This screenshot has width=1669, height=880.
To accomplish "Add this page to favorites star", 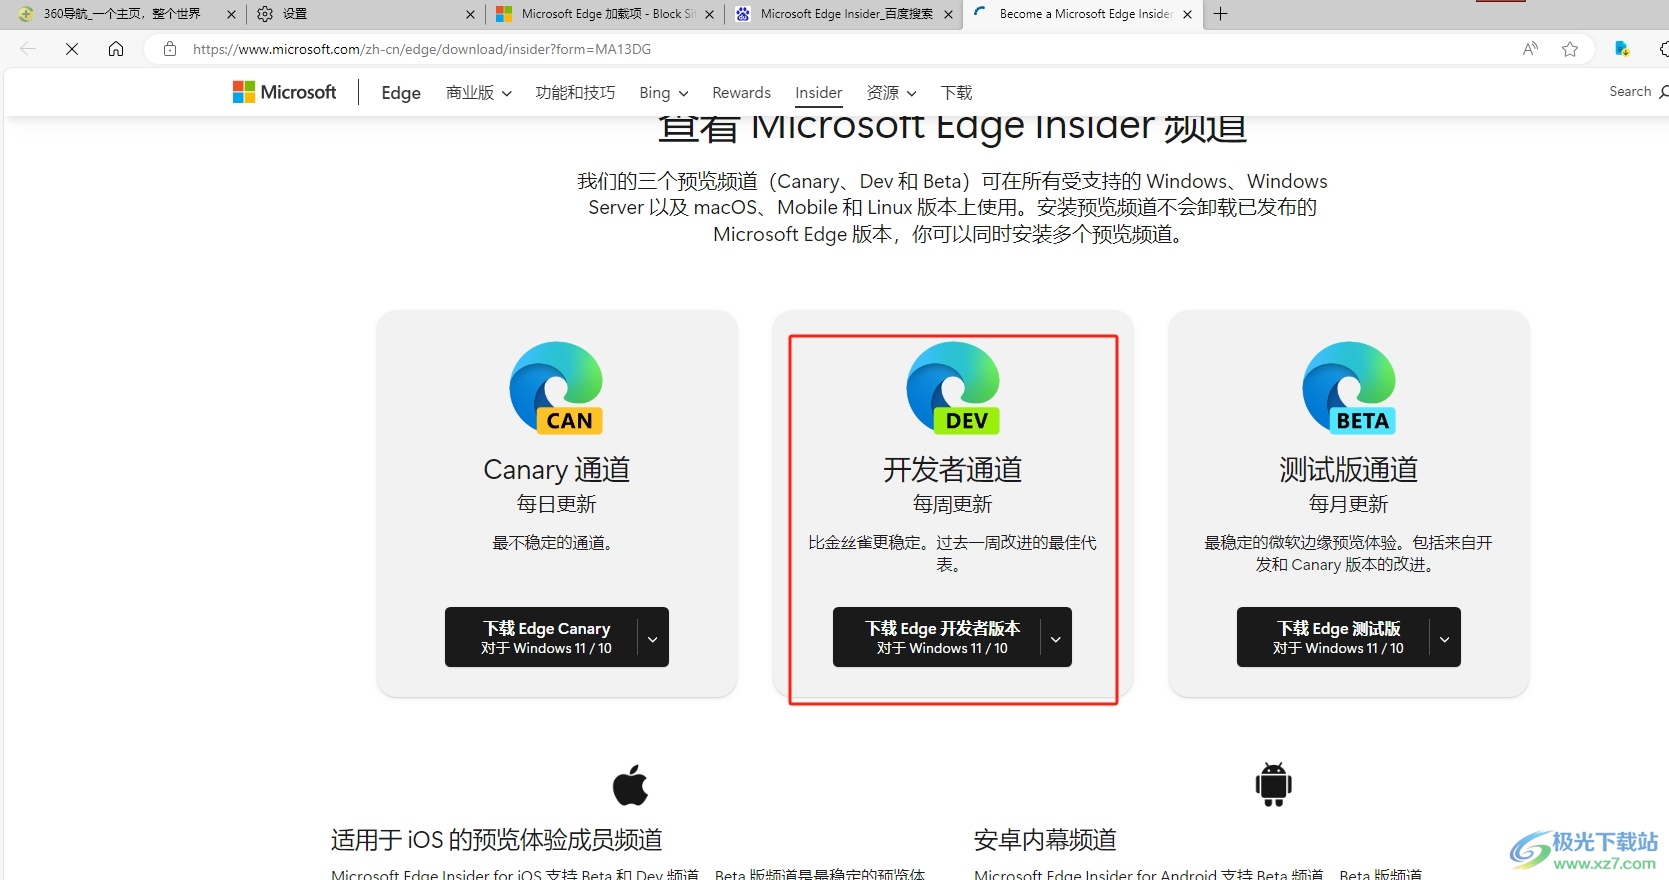I will (x=1570, y=48).
